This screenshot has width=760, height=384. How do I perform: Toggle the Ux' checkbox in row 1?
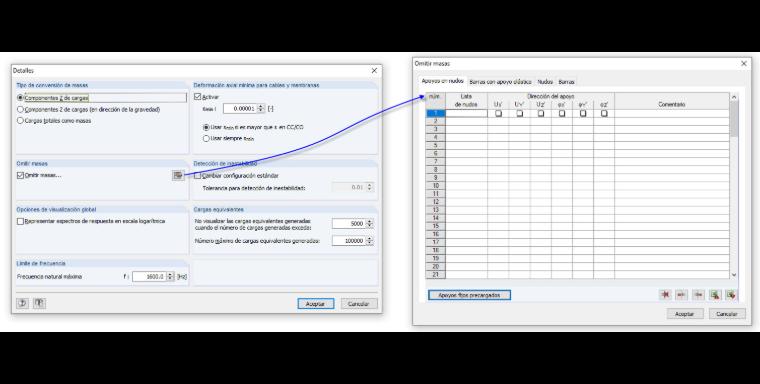pyautogui.click(x=498, y=113)
